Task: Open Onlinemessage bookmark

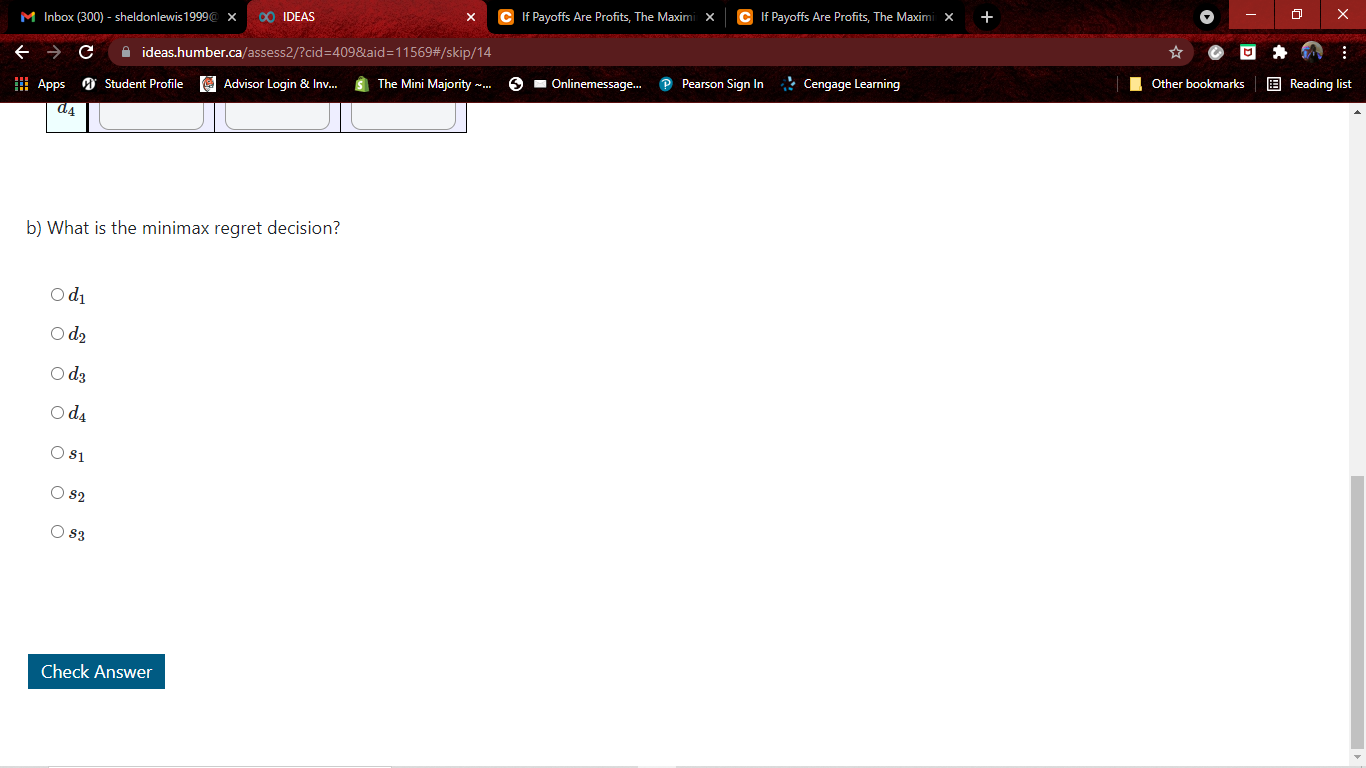Action: pos(587,84)
